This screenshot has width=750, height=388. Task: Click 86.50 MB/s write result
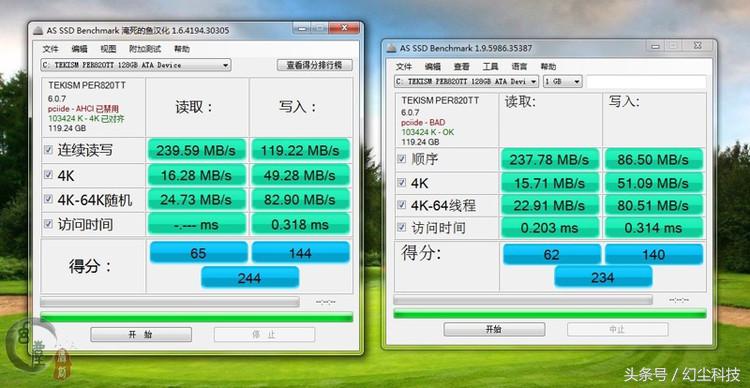pos(653,159)
